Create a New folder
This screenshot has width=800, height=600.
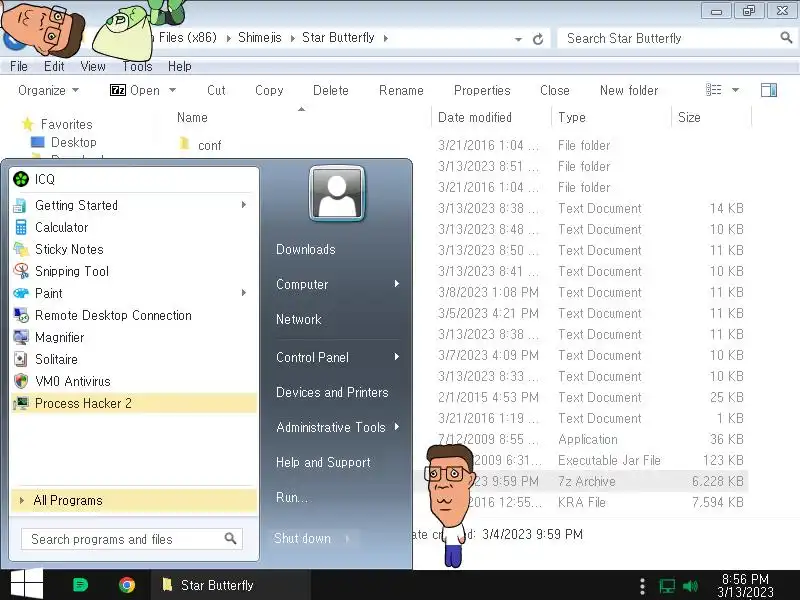pyautogui.click(x=629, y=90)
